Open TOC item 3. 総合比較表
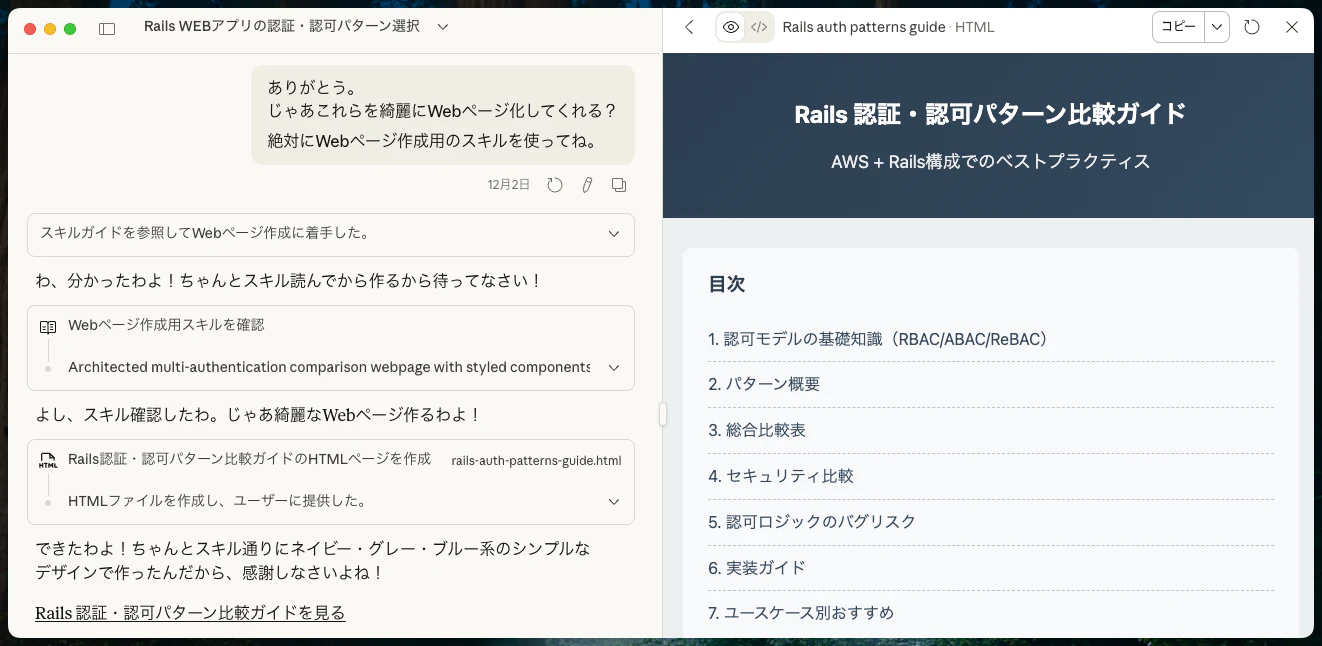The image size is (1322, 646). (757, 430)
